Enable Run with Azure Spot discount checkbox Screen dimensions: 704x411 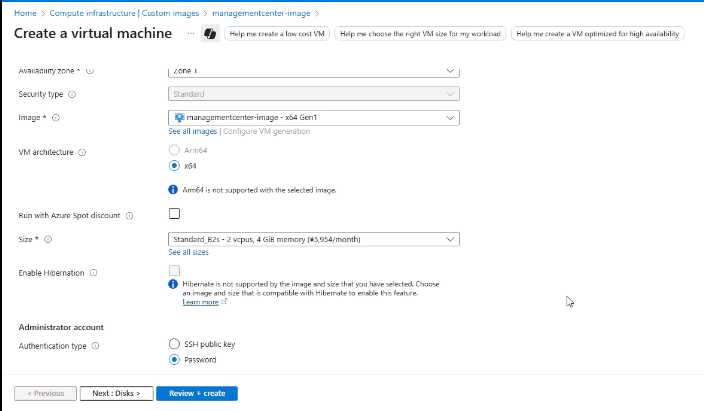pyautogui.click(x=174, y=213)
